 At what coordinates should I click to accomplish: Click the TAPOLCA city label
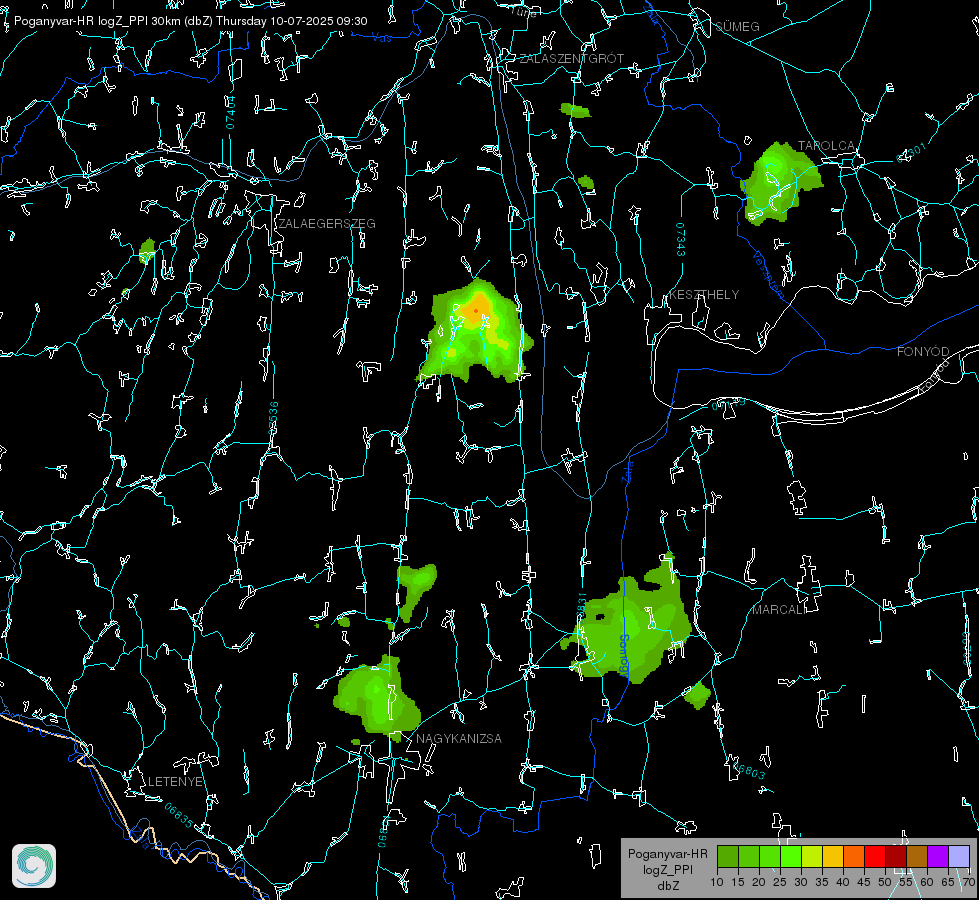point(826,146)
